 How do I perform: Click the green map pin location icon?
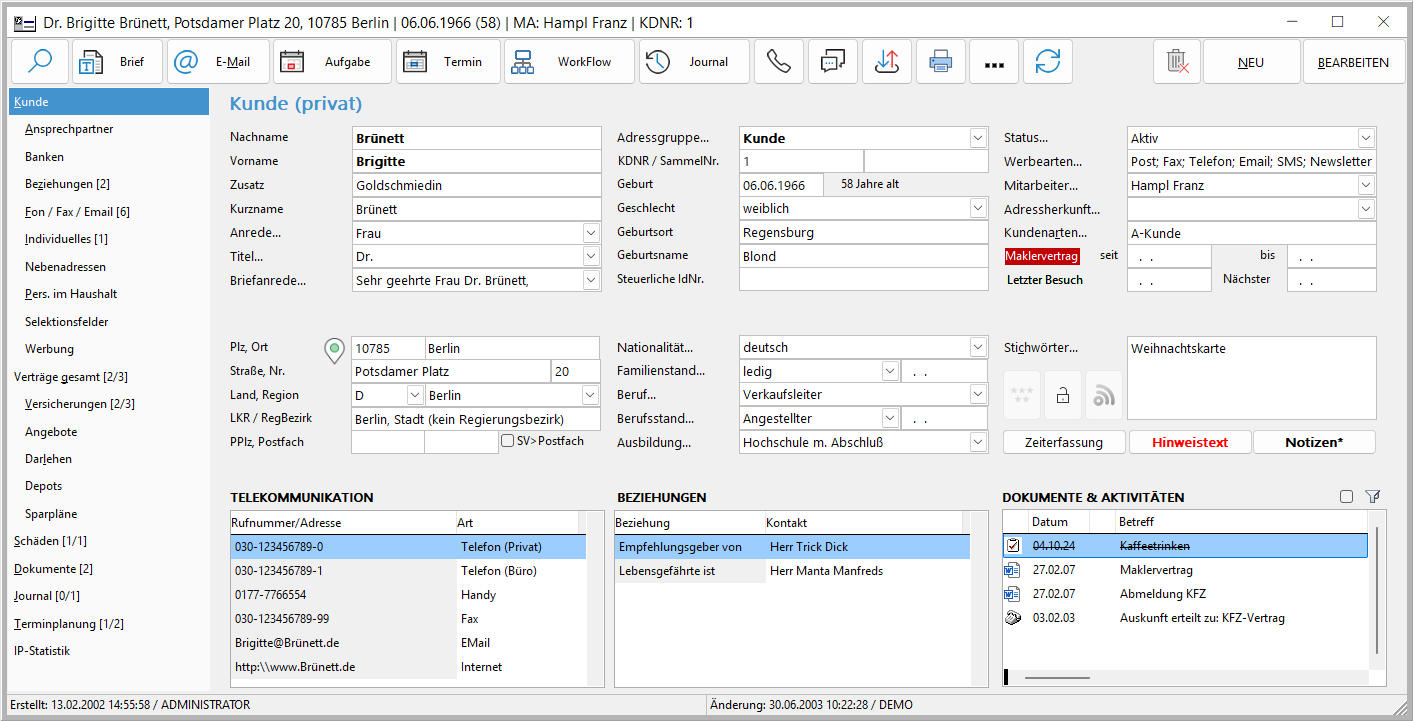point(335,350)
